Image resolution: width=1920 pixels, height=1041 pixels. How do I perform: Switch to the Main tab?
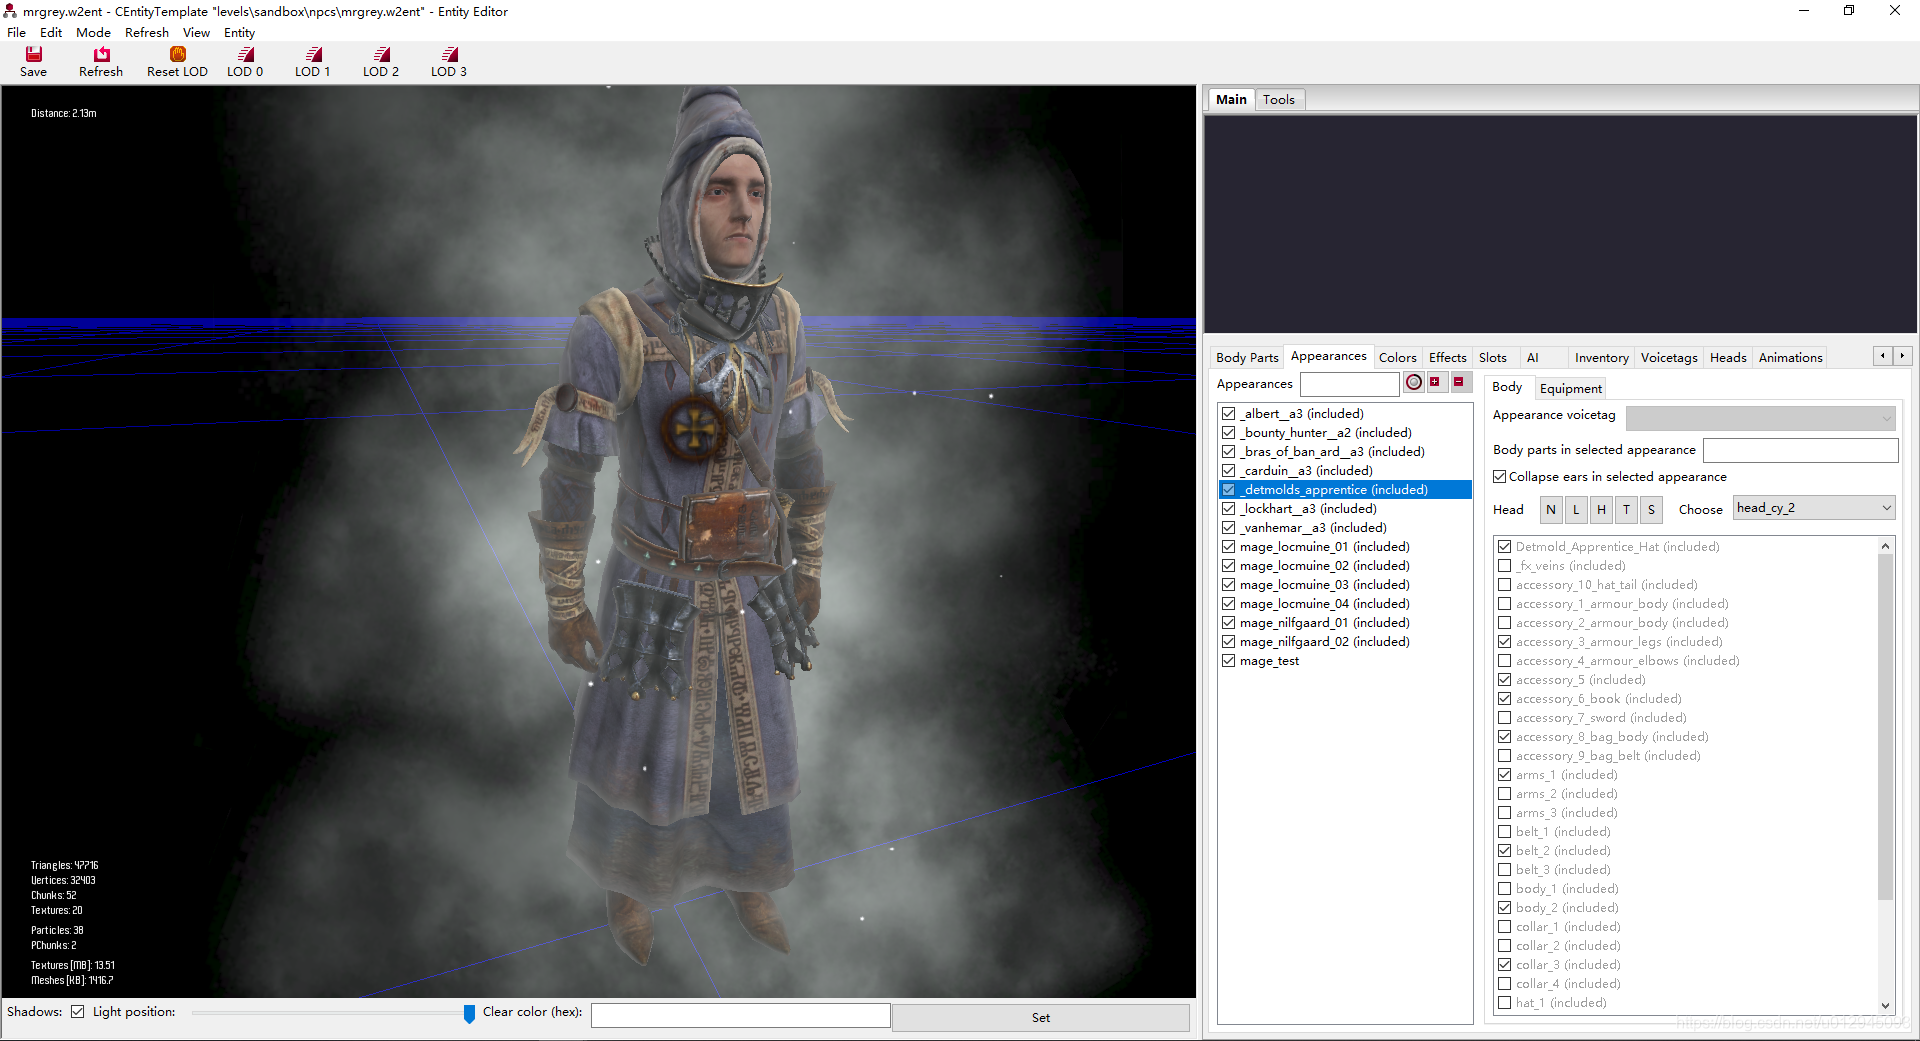click(1231, 99)
